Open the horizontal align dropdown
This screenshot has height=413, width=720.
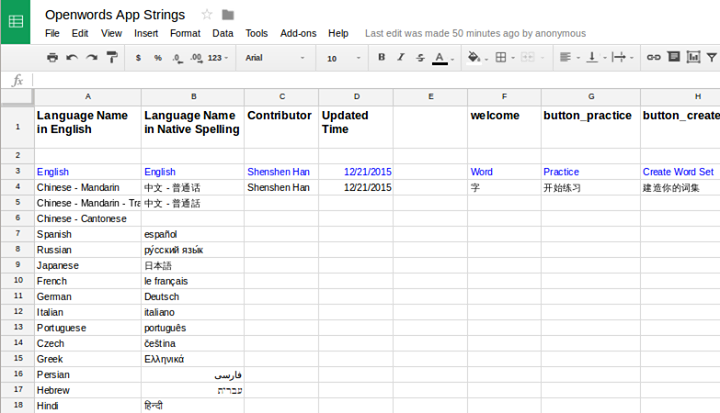pos(570,57)
